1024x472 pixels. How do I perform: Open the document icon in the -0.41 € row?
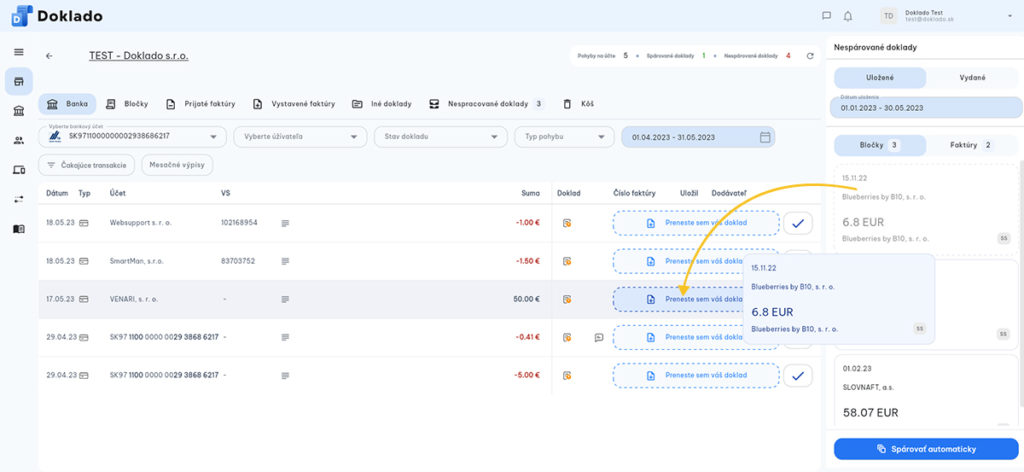pos(568,338)
